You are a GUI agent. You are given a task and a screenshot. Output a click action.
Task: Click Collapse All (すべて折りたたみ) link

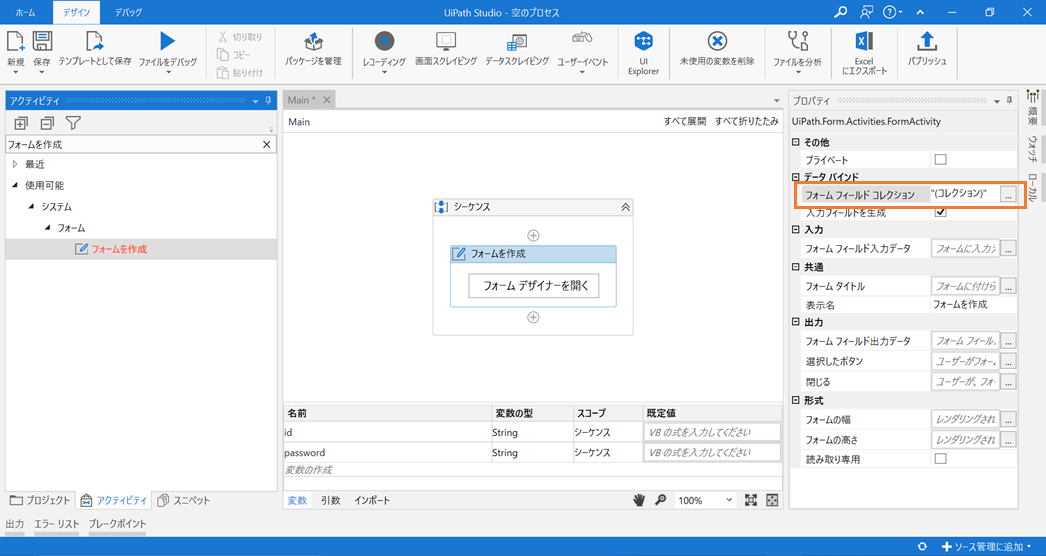pyautogui.click(x=746, y=122)
